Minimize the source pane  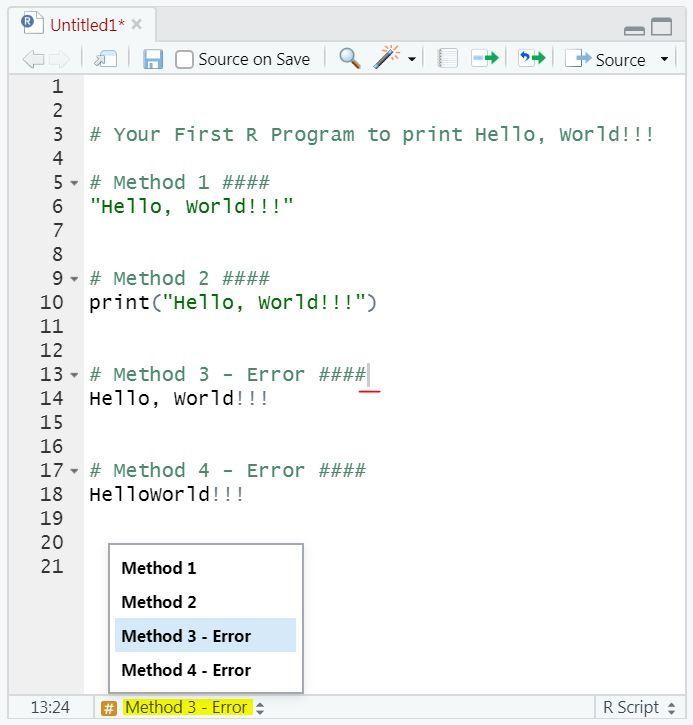634,31
